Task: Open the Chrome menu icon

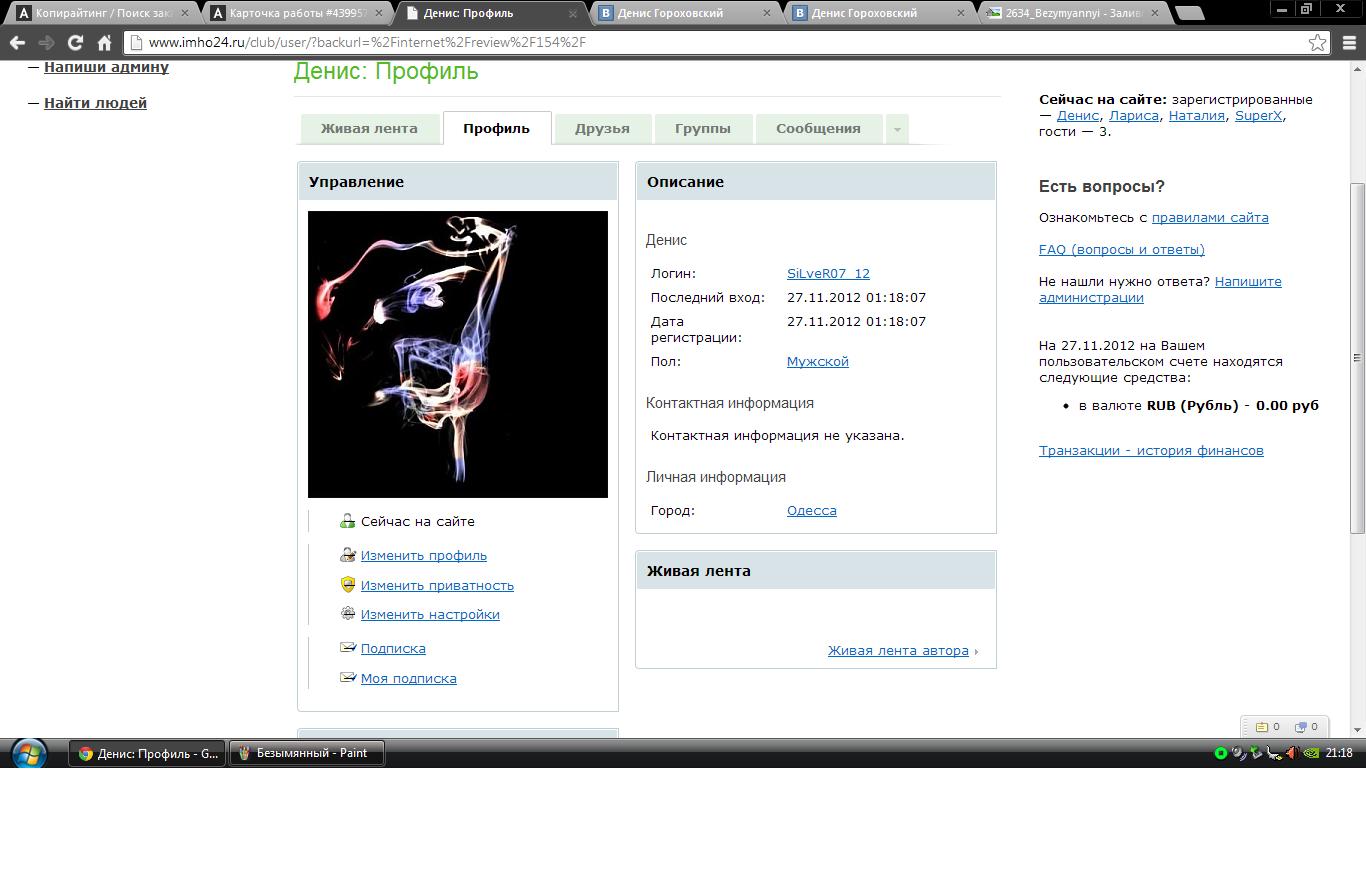Action: [1350, 42]
